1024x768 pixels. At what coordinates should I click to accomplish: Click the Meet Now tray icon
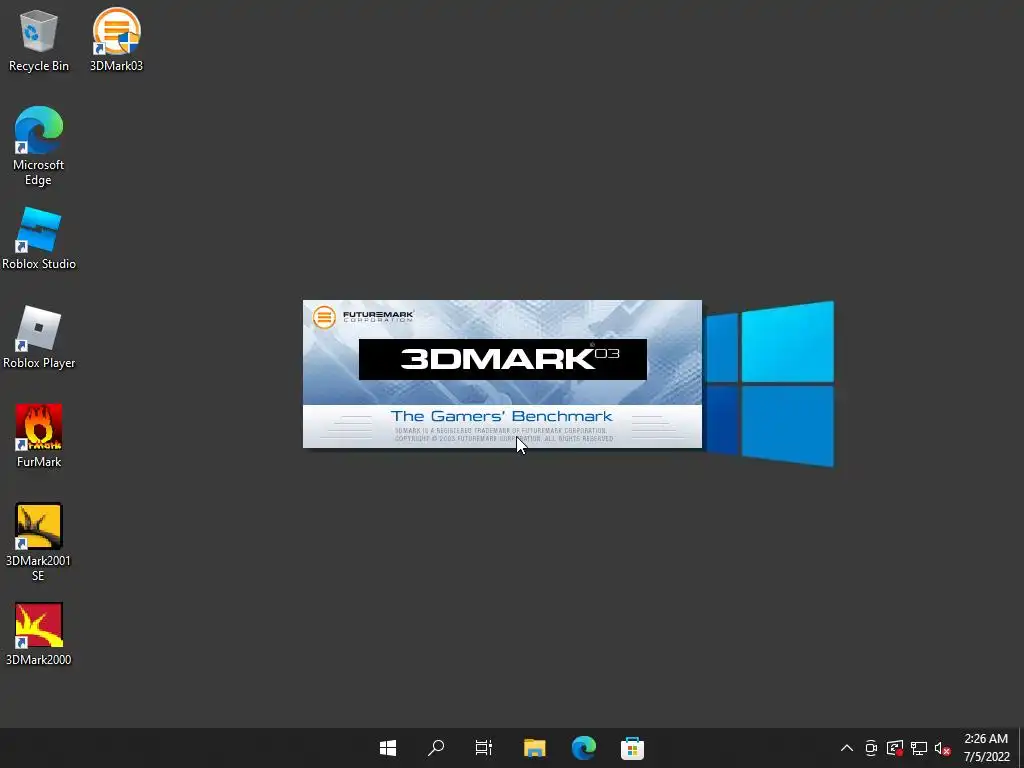pyautogui.click(x=871, y=748)
